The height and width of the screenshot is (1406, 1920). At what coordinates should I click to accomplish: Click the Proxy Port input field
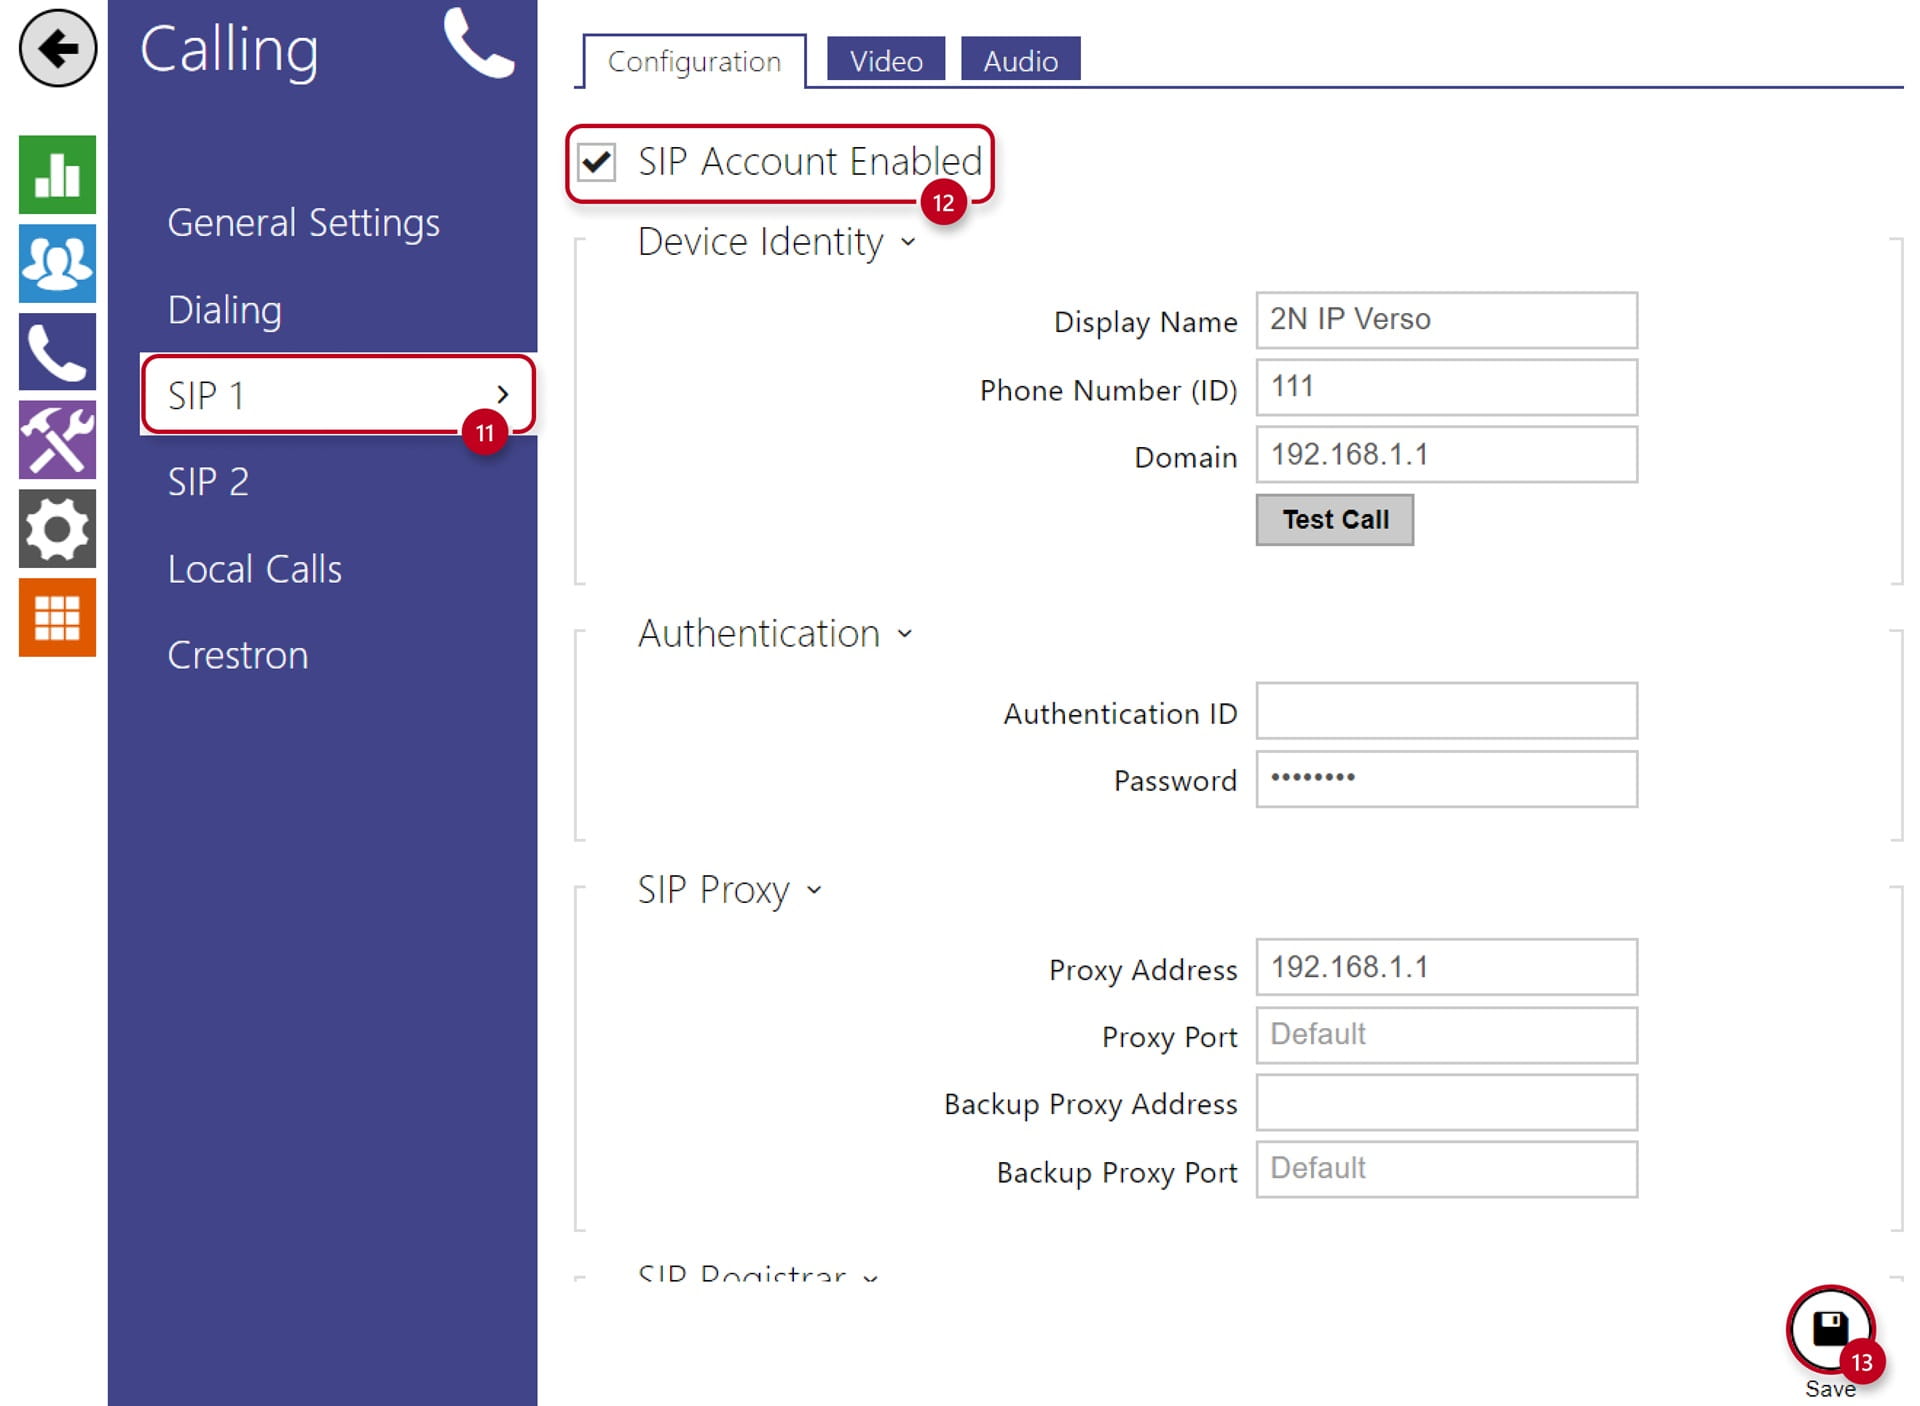[1446, 1035]
